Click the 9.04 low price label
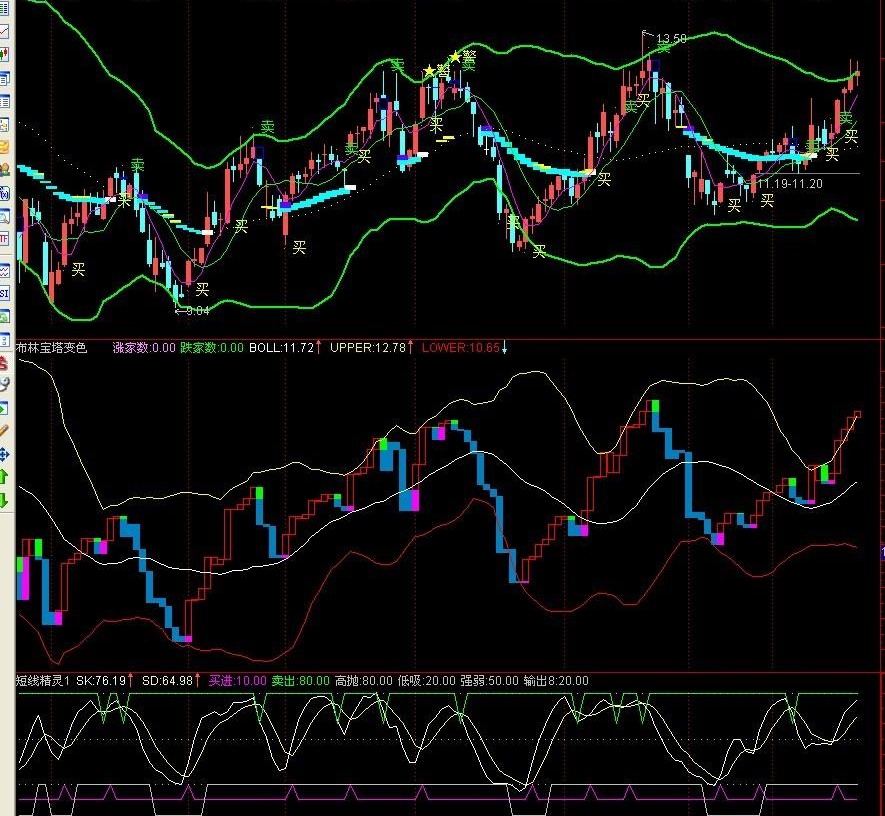Image resolution: width=885 pixels, height=816 pixels. click(x=198, y=310)
